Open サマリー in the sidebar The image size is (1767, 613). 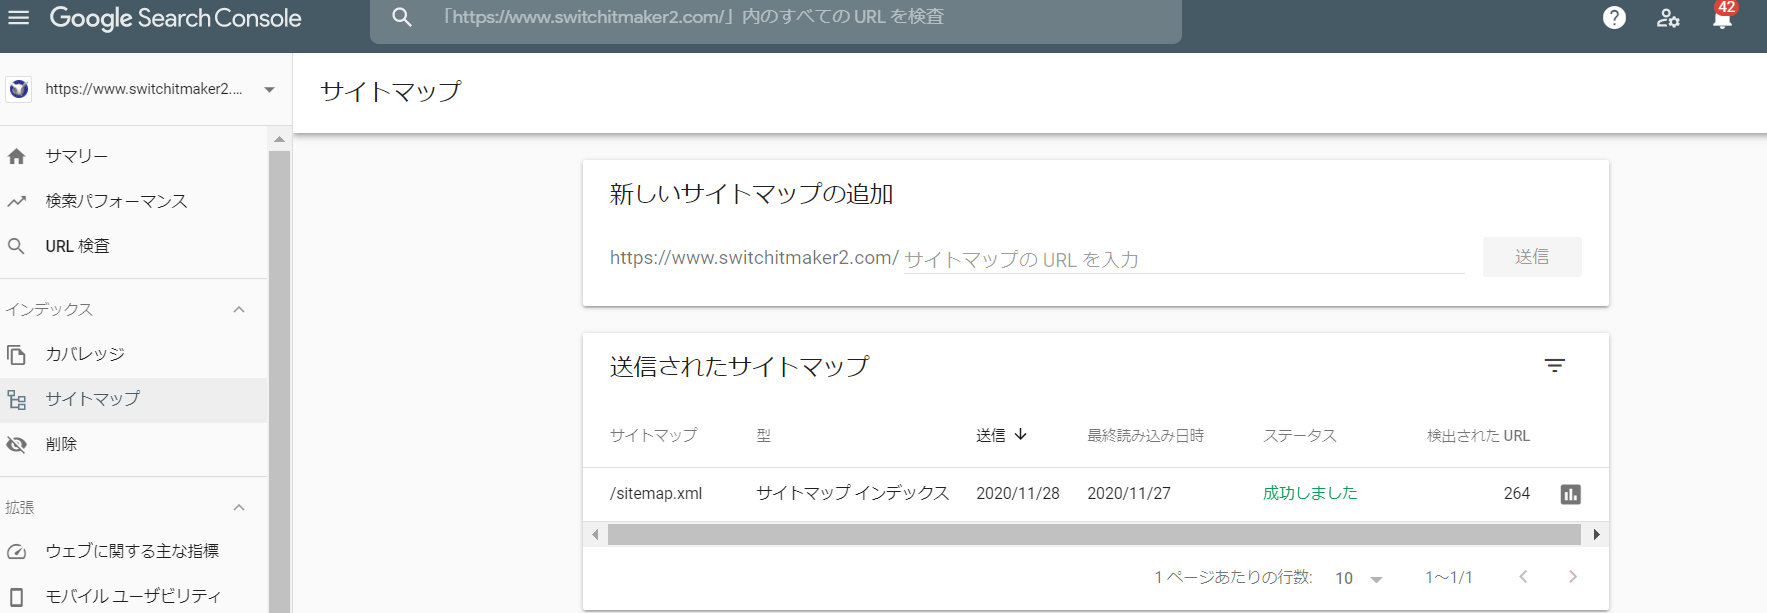point(134,156)
